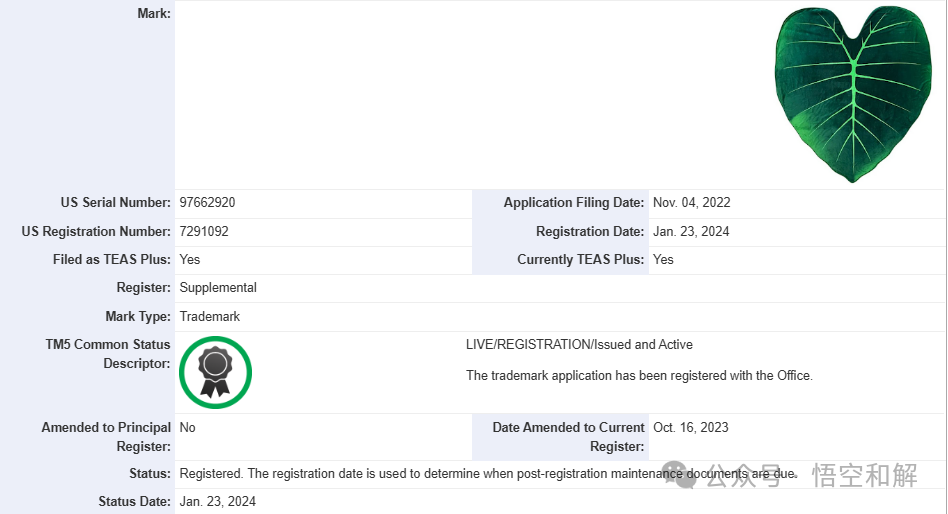This screenshot has width=948, height=514.
Task: Click the Status Date value at the bottom
Action: click(217, 501)
